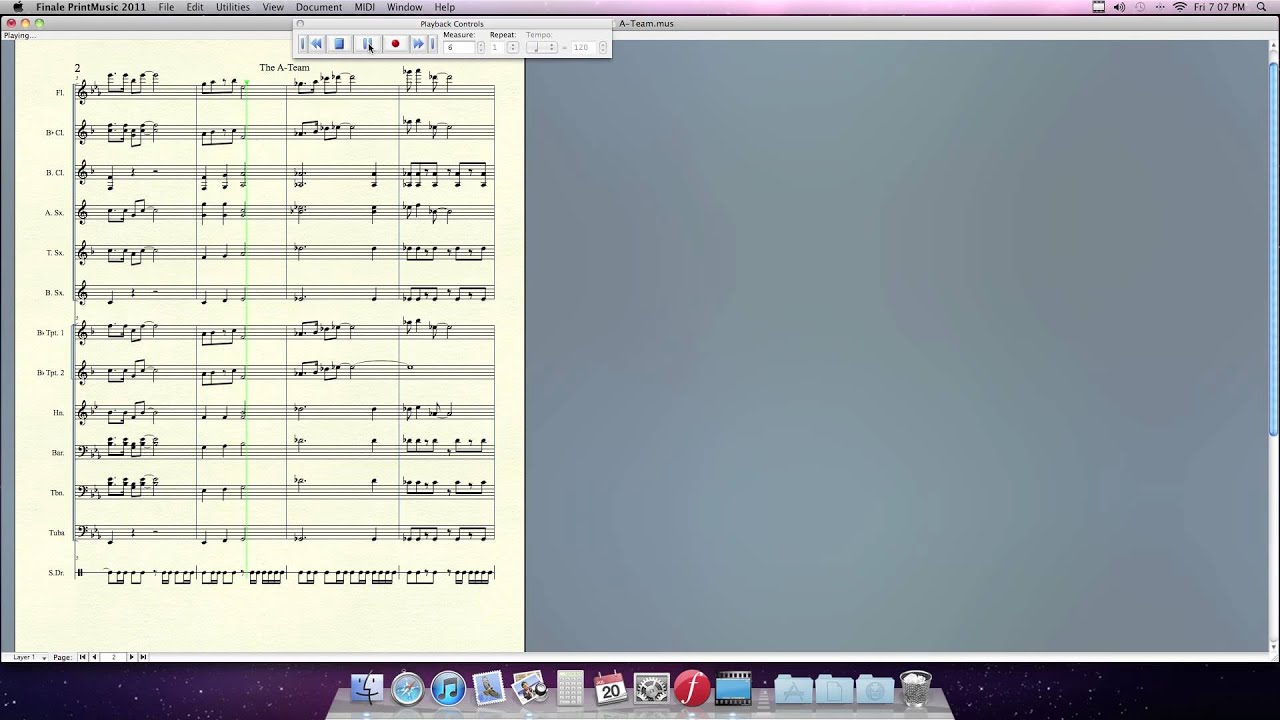Image resolution: width=1280 pixels, height=720 pixels.
Task: Open the filmstrip screen recorder Dock icon
Action: [x=733, y=688]
